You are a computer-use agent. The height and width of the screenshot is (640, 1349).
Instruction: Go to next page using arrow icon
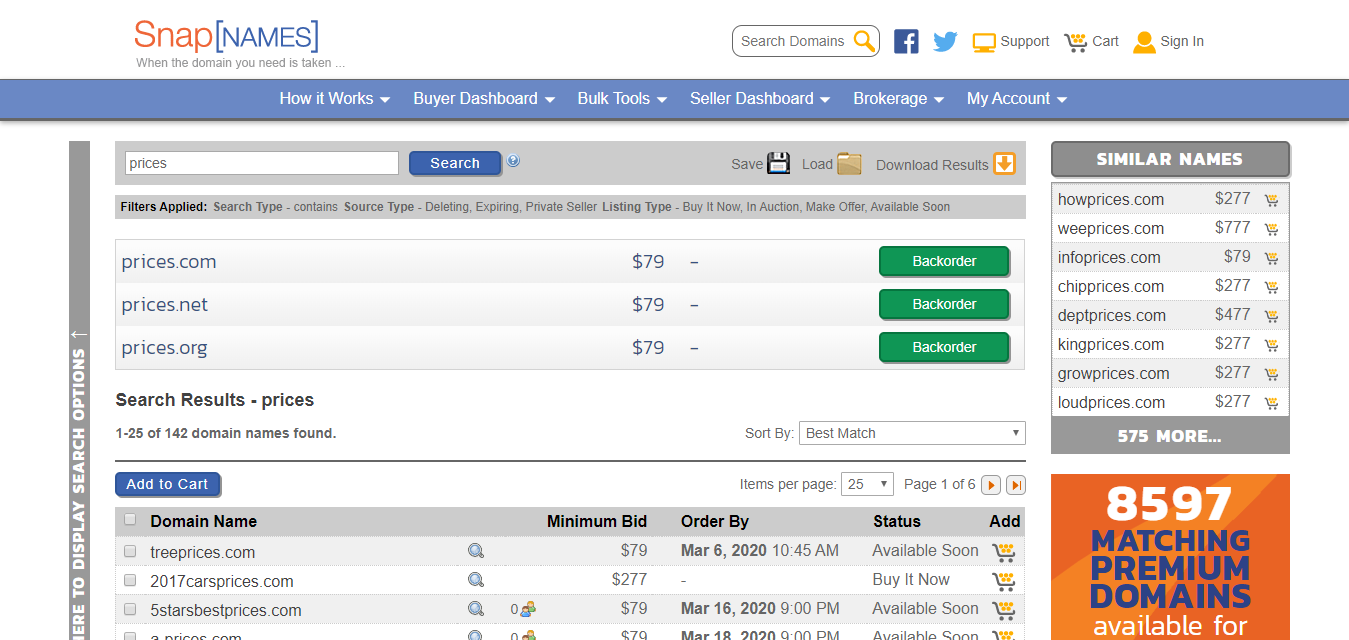tap(991, 485)
